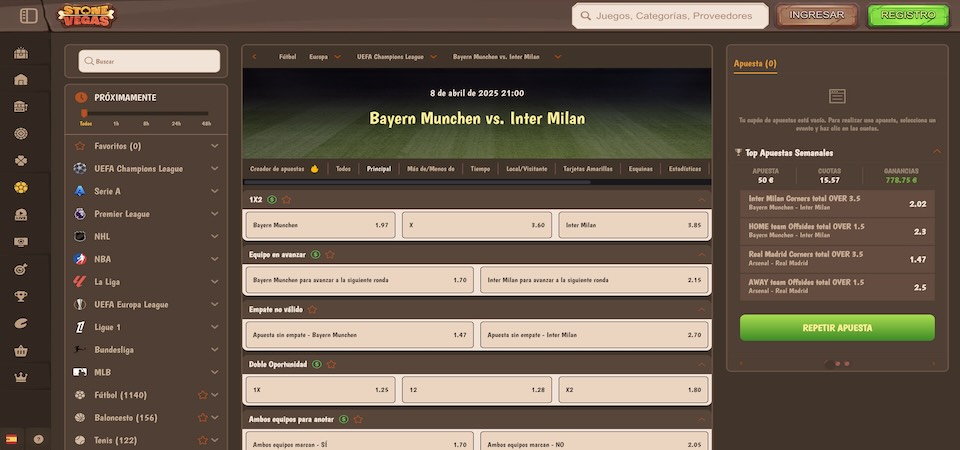
Task: Open the slot machine icon in sidebar
Action: tap(21, 107)
